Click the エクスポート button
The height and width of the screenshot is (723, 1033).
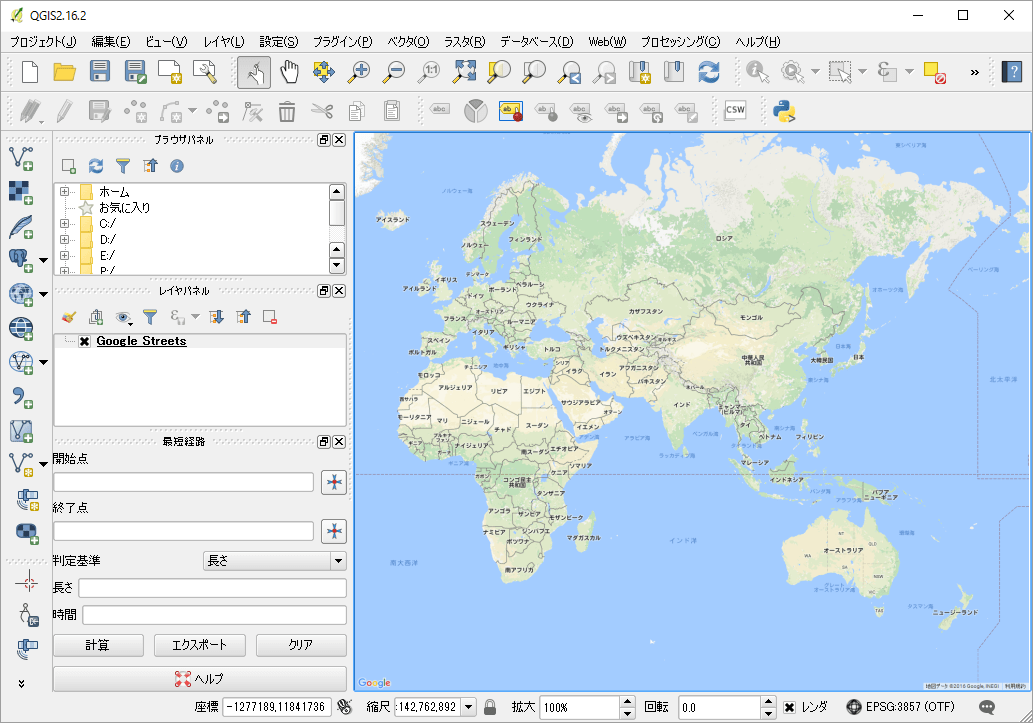tap(197, 645)
